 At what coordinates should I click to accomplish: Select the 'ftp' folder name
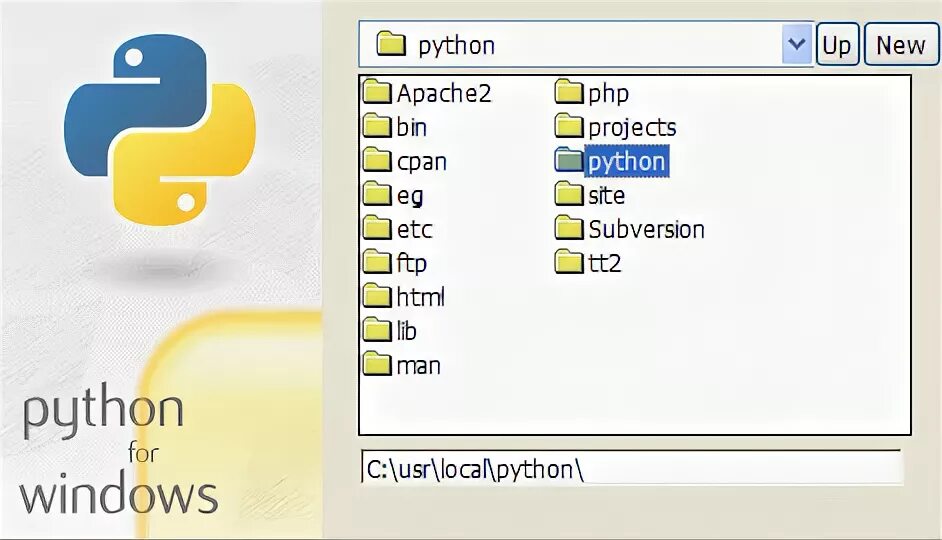click(x=412, y=264)
